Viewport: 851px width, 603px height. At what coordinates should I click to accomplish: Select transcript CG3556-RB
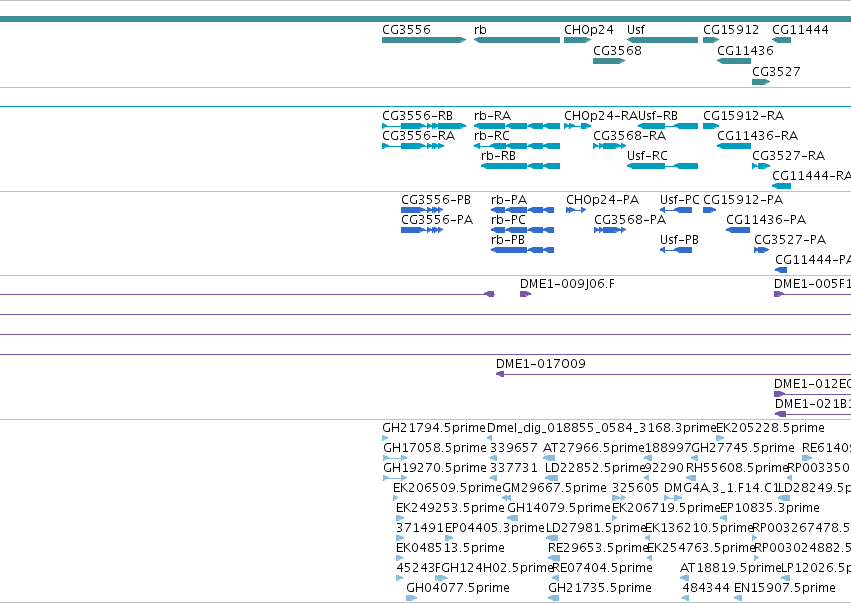[x=424, y=126]
